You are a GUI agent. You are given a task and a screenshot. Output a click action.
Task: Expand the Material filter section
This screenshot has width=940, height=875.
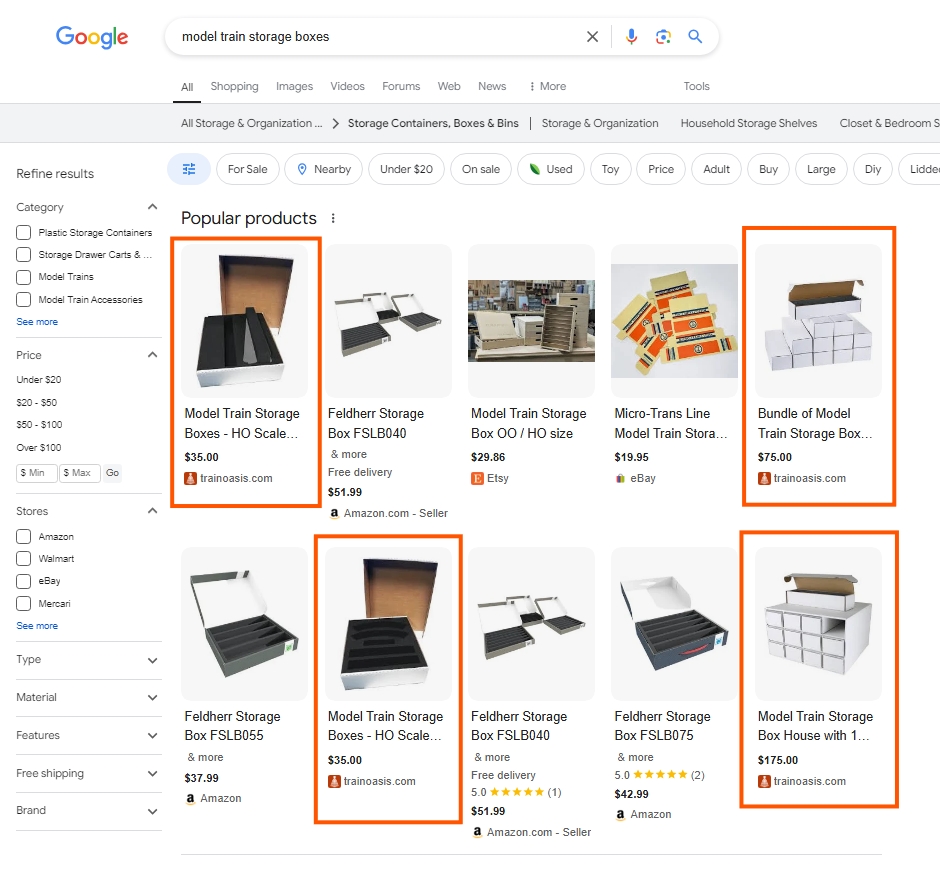[152, 698]
